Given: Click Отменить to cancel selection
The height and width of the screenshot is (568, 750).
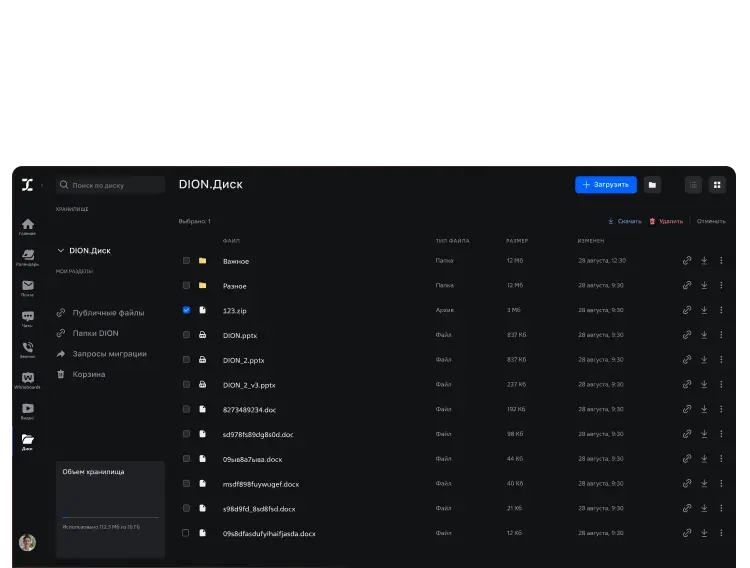Looking at the screenshot, I should pyautogui.click(x=711, y=221).
